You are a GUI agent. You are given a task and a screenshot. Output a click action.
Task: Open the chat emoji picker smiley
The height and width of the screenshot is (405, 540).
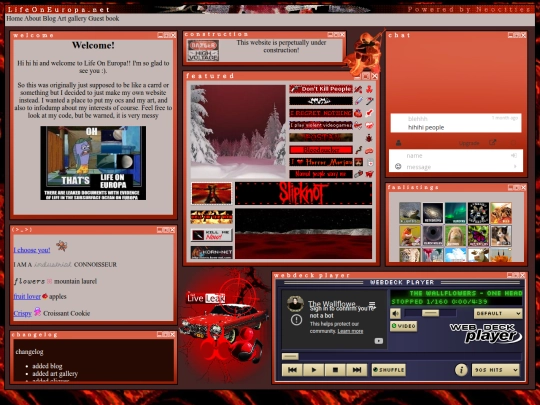tap(398, 167)
